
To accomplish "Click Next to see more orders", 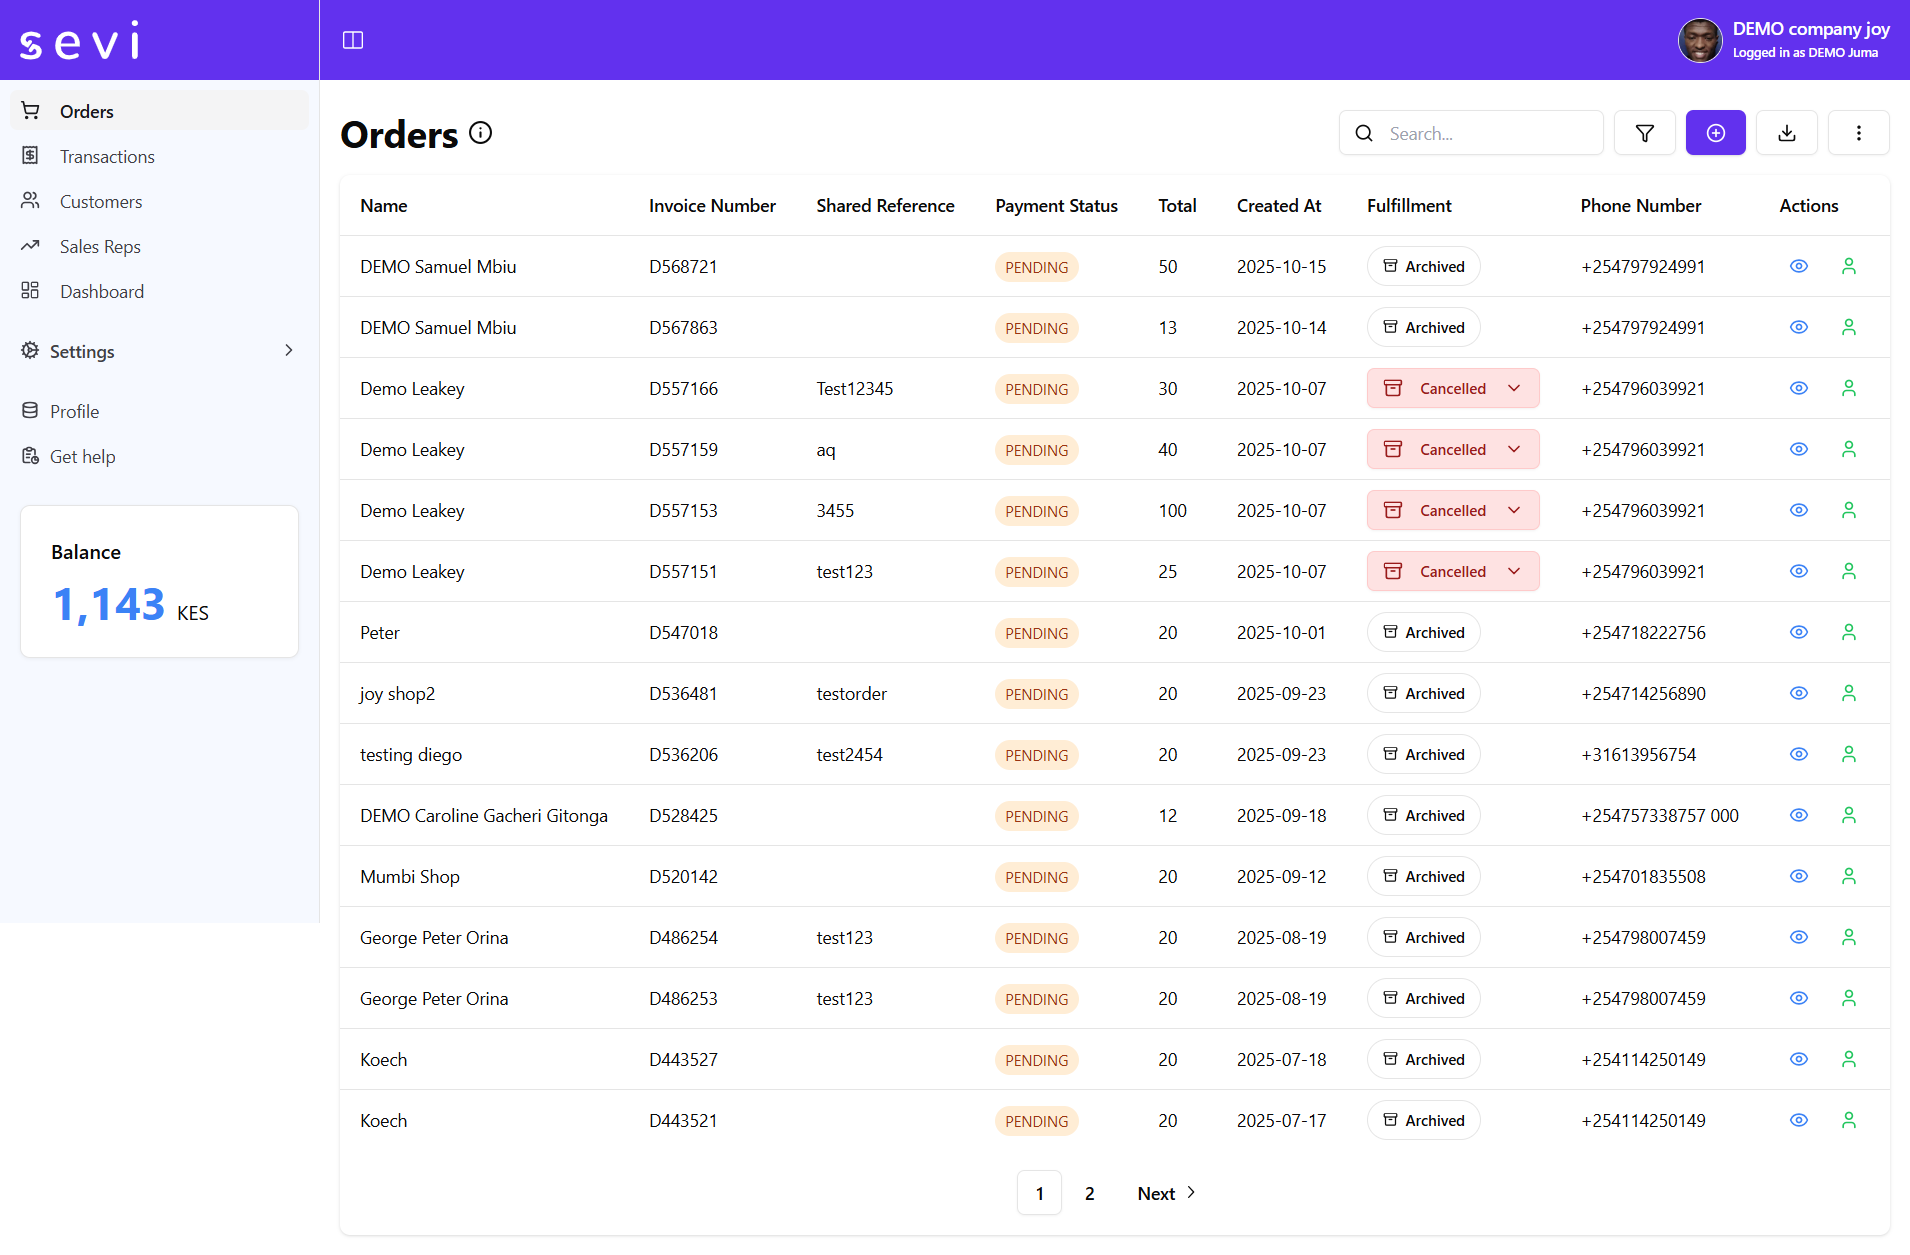I will click(x=1157, y=1192).
